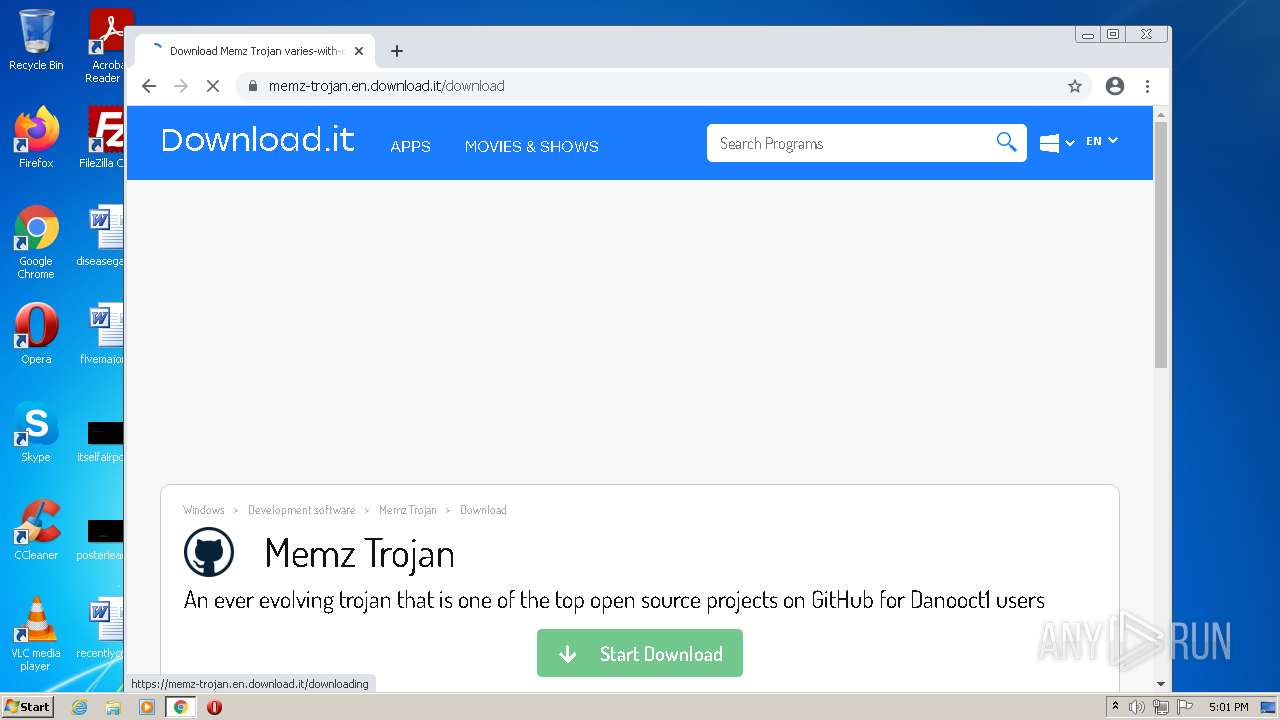Click the search magnifier icon

click(1006, 142)
